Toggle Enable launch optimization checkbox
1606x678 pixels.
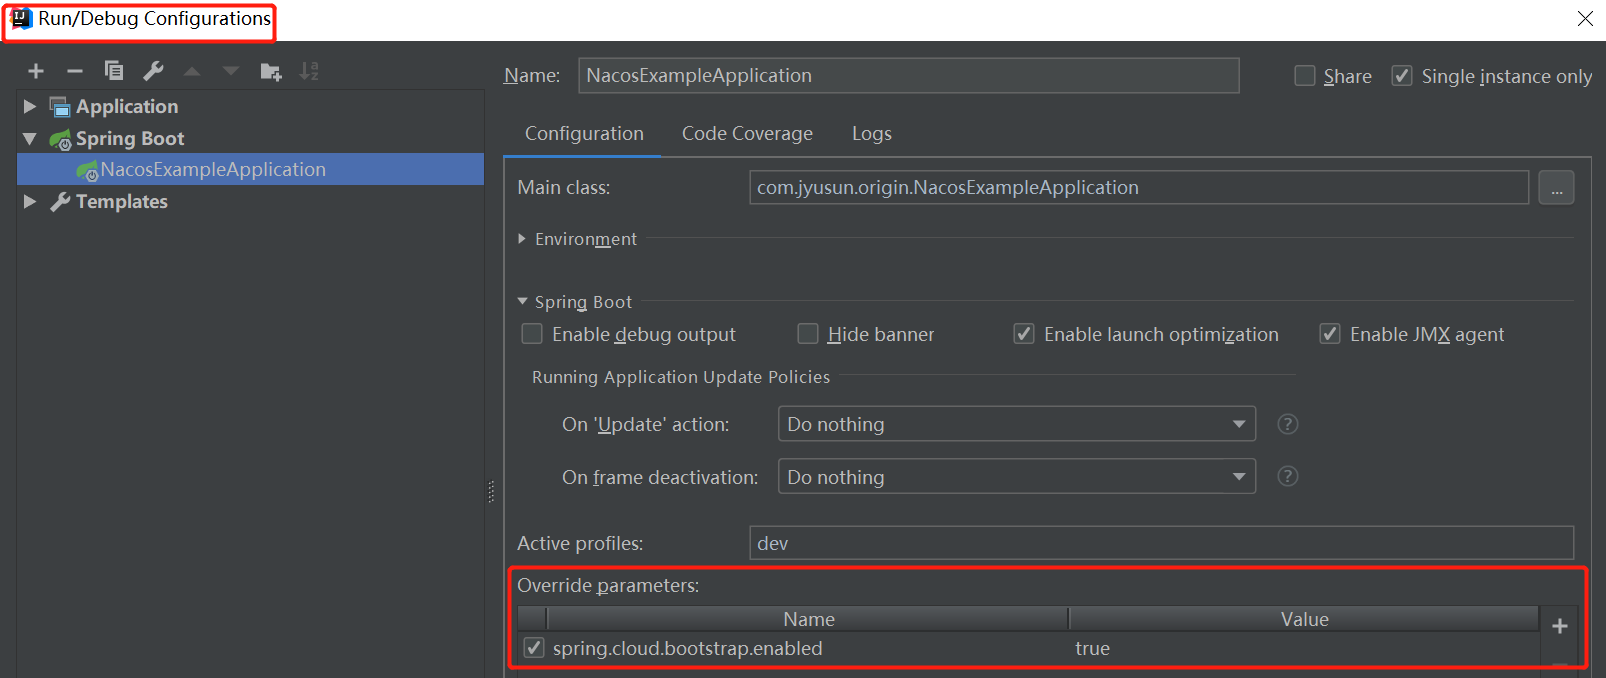click(x=1024, y=334)
